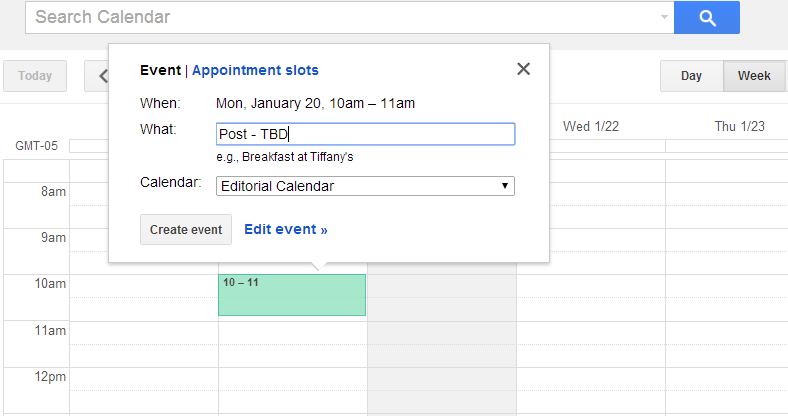
Task: Open the Appointment slots tab
Action: (255, 70)
